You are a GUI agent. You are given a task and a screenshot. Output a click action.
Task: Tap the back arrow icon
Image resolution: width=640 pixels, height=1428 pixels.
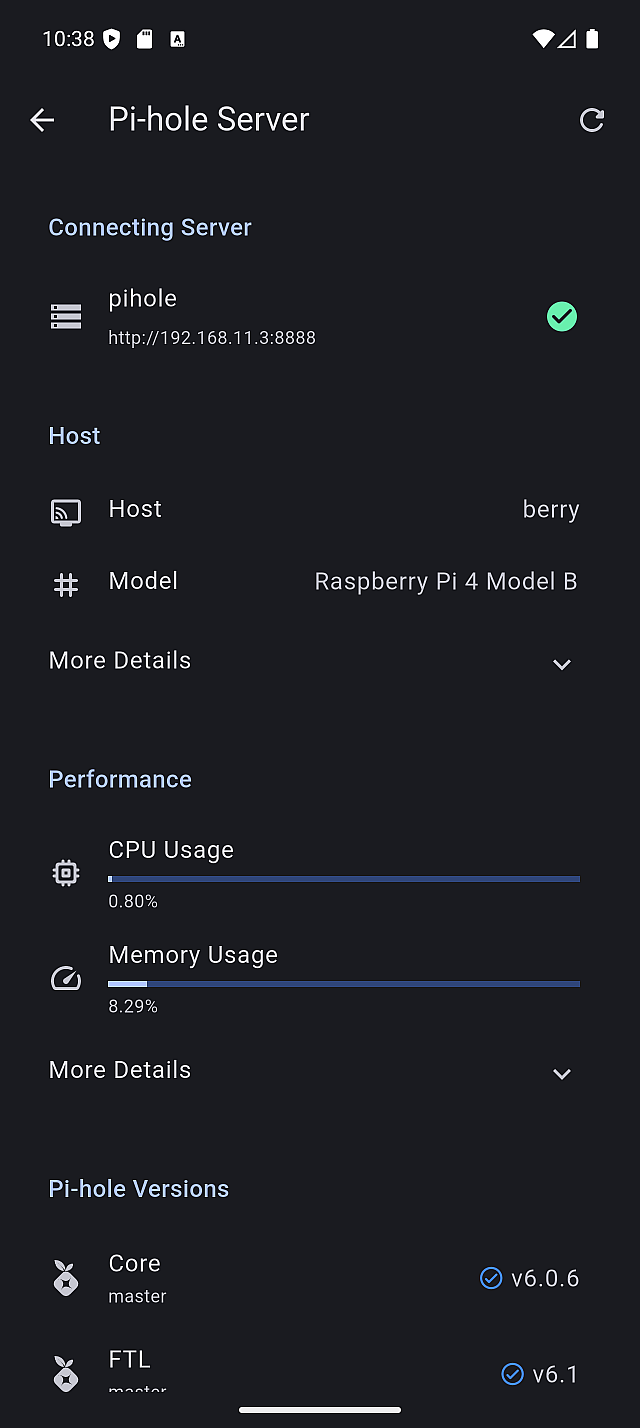pyautogui.click(x=42, y=120)
